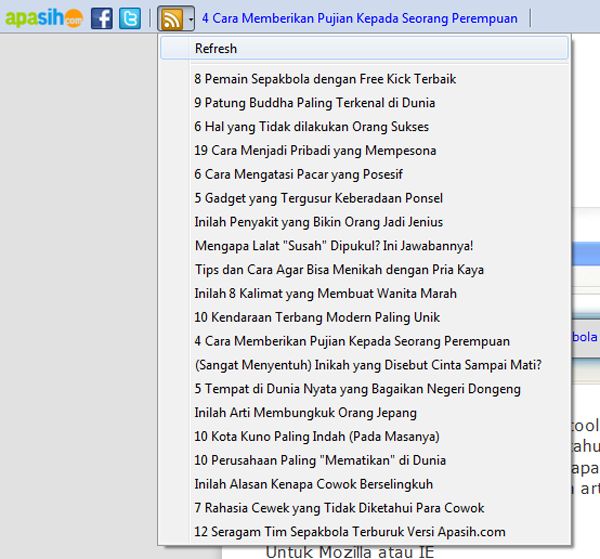Image resolution: width=600 pixels, height=559 pixels.
Task: Open '10 Perusahaan Paling "Mematikan" di Dunia'
Action: (x=364, y=460)
